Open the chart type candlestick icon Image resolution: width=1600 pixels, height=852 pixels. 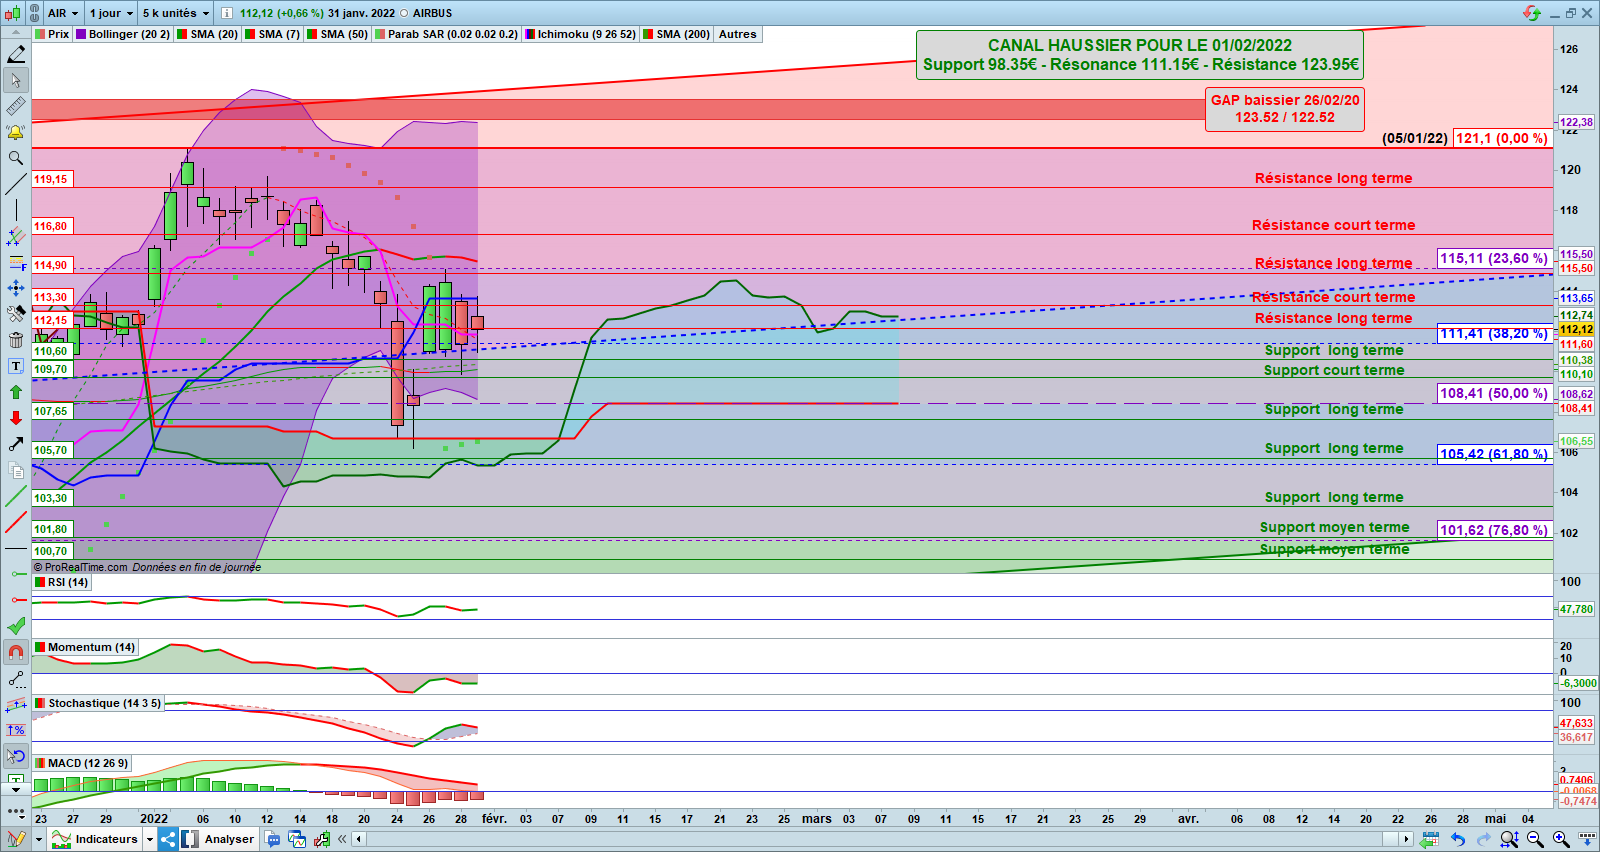(x=12, y=13)
